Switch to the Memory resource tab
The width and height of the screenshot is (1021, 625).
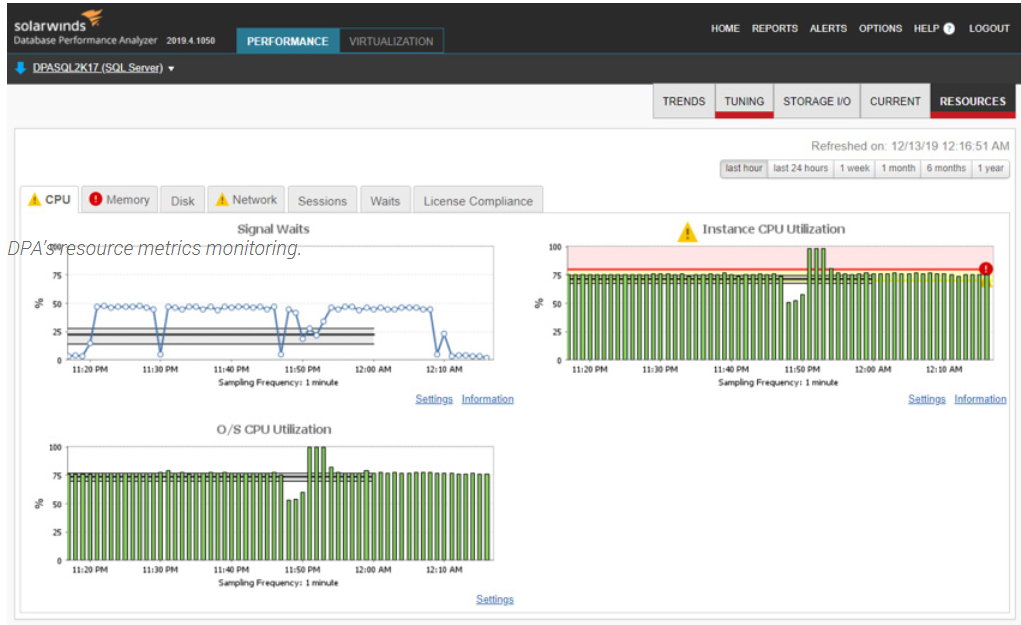point(119,199)
